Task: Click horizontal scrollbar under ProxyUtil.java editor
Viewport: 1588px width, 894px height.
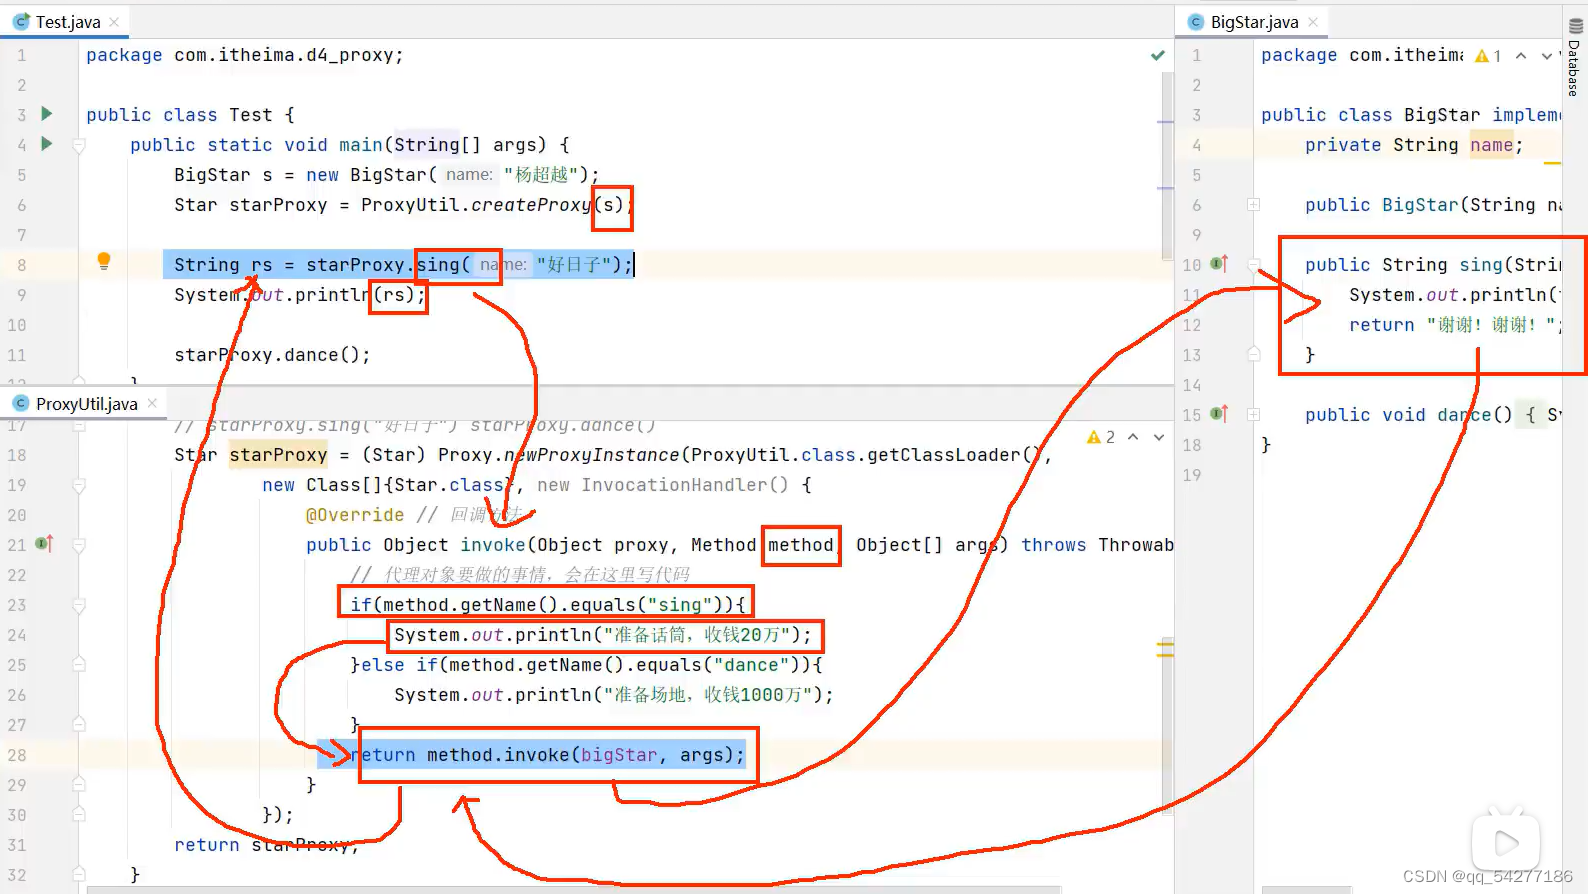Action: (x=573, y=889)
